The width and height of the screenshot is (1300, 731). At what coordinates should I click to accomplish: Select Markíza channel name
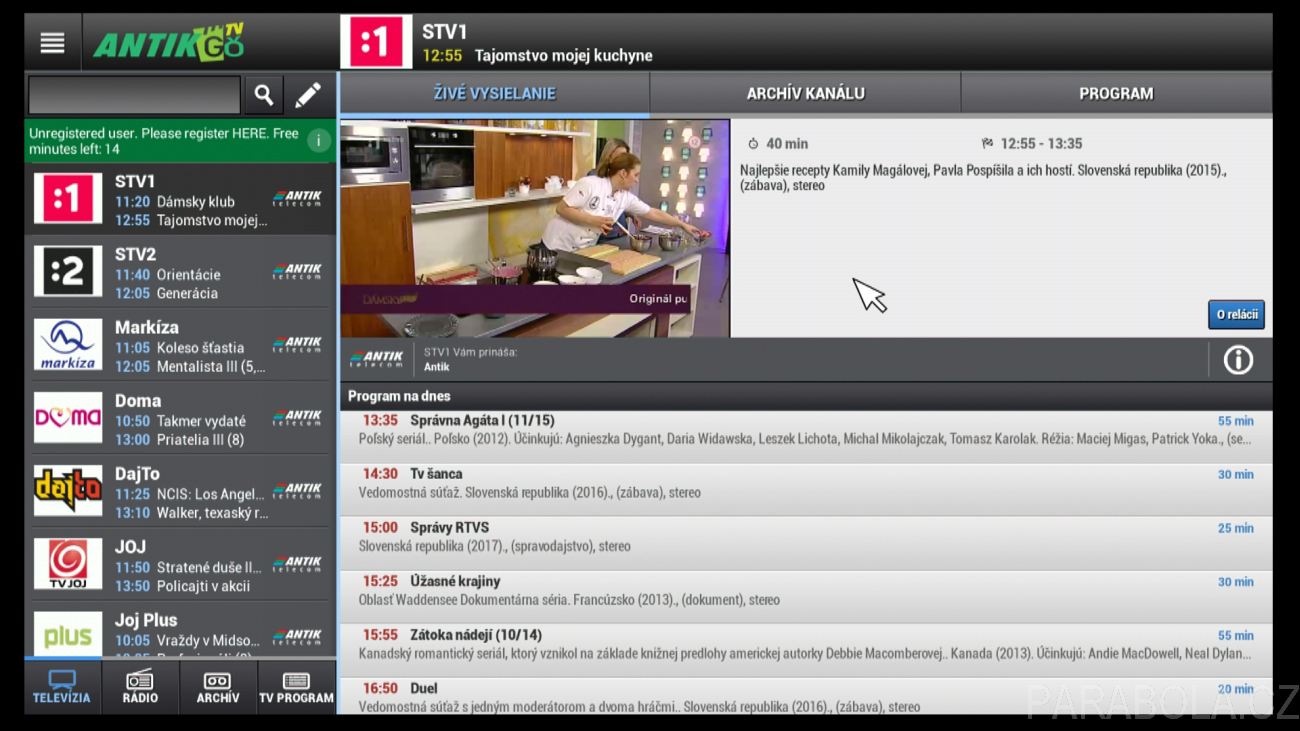(x=147, y=327)
